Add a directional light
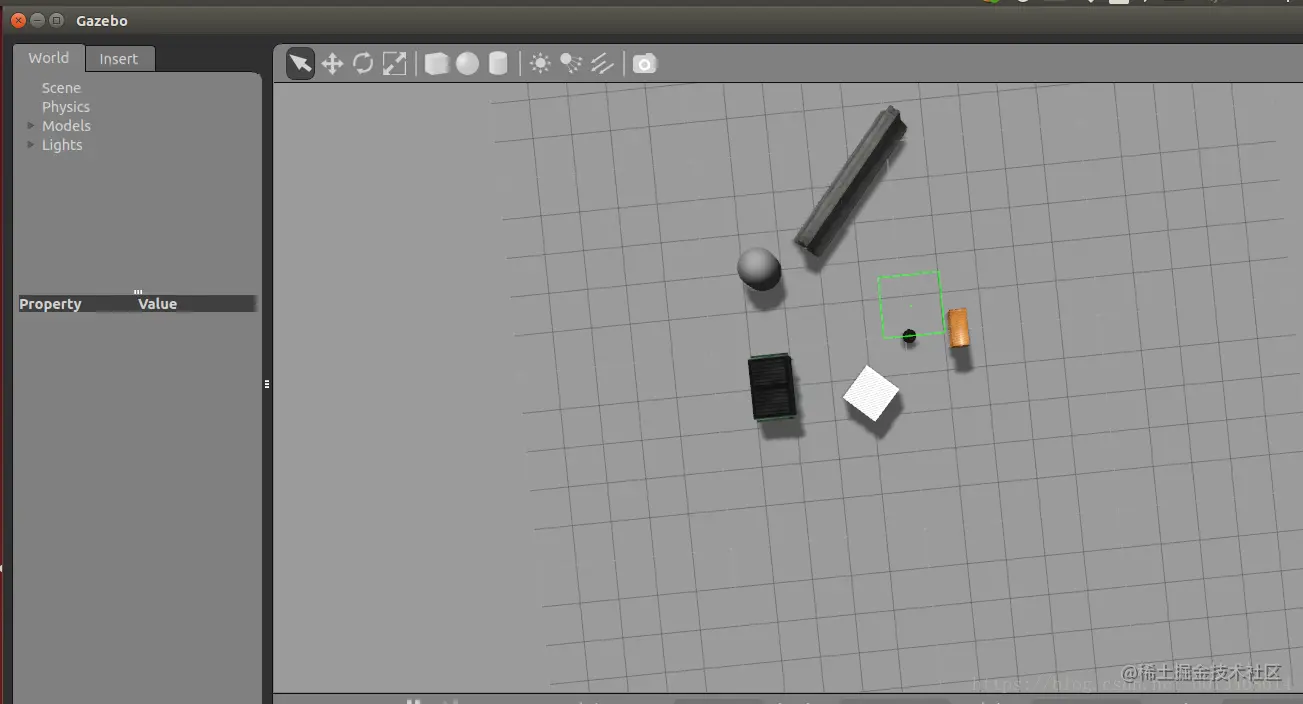1303x704 pixels. (x=602, y=64)
